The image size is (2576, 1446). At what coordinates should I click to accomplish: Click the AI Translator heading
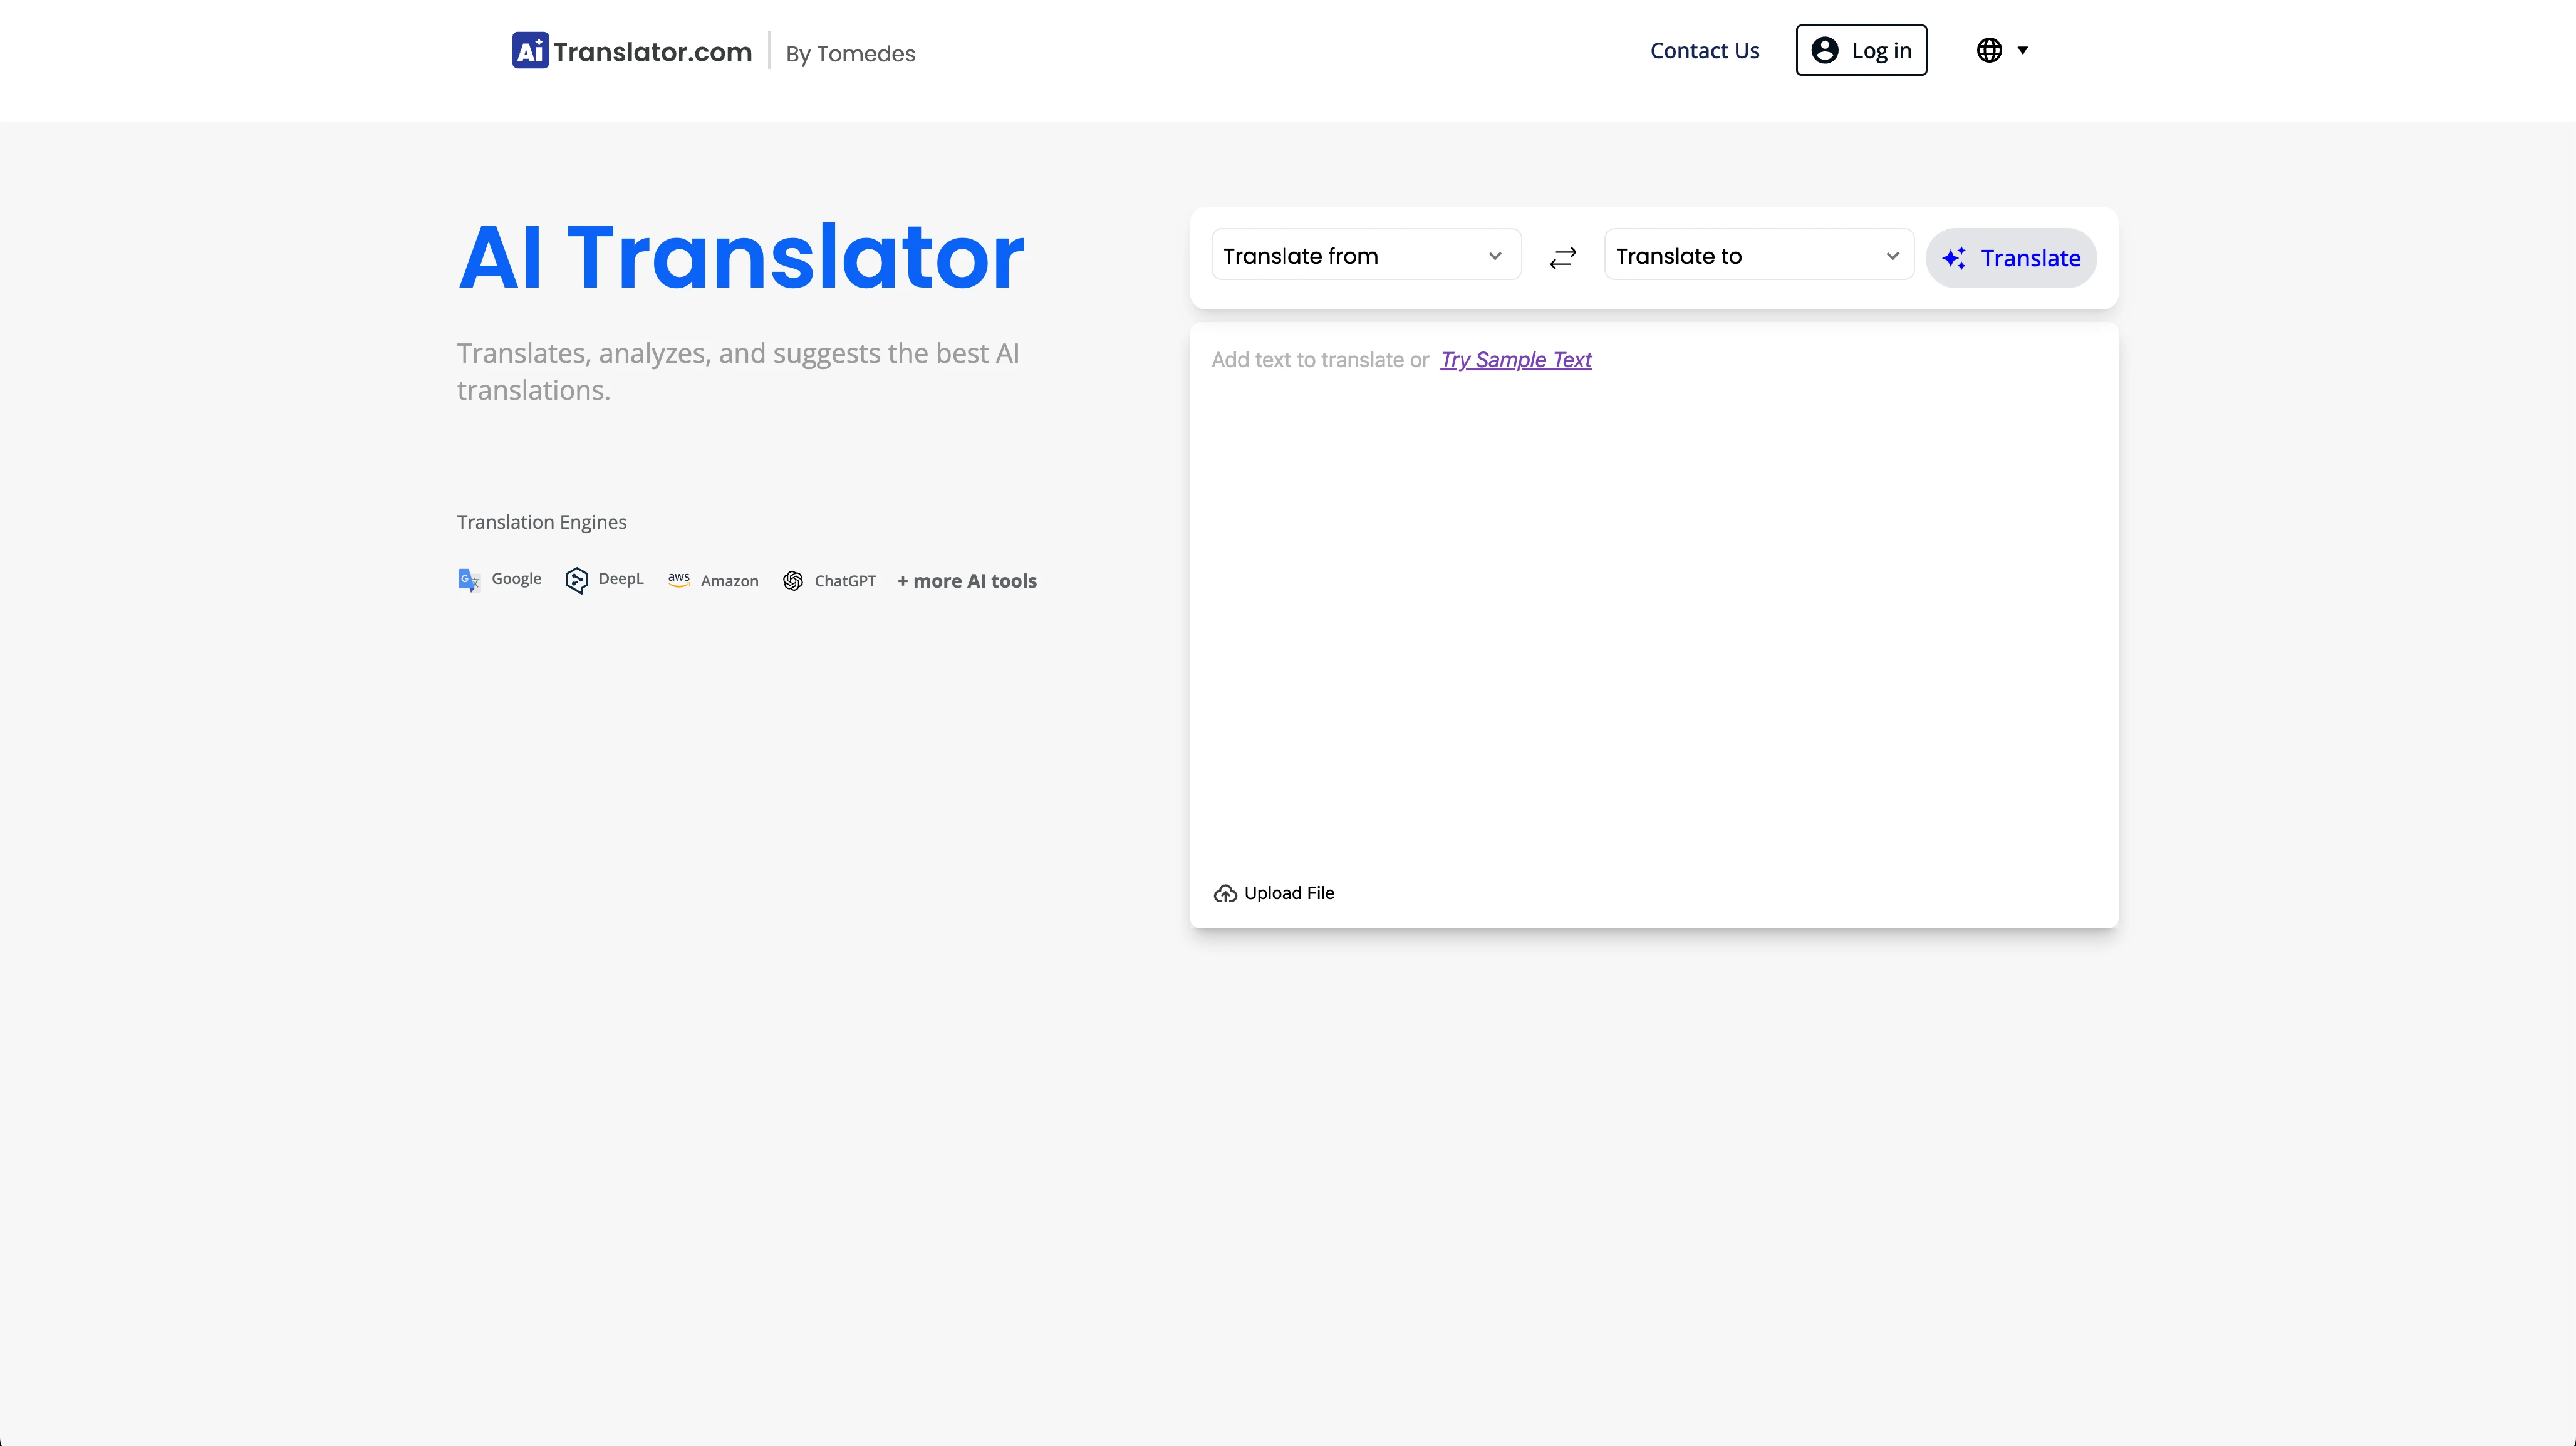[741, 257]
